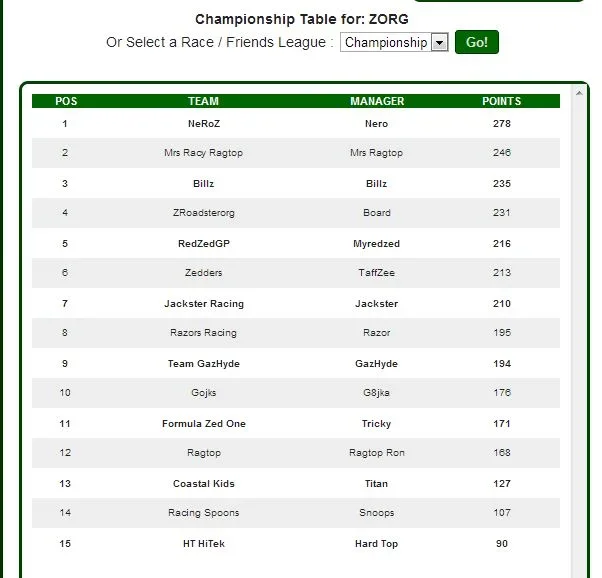
Task: Click manager Ragtop Ron
Action: pos(377,453)
